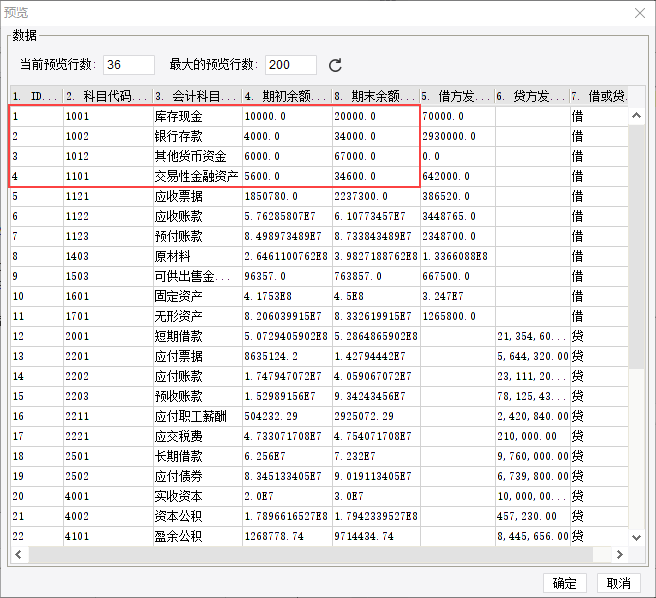This screenshot has width=656, height=598.
Task: Click the 固定资产 cell
Action: 197,296
